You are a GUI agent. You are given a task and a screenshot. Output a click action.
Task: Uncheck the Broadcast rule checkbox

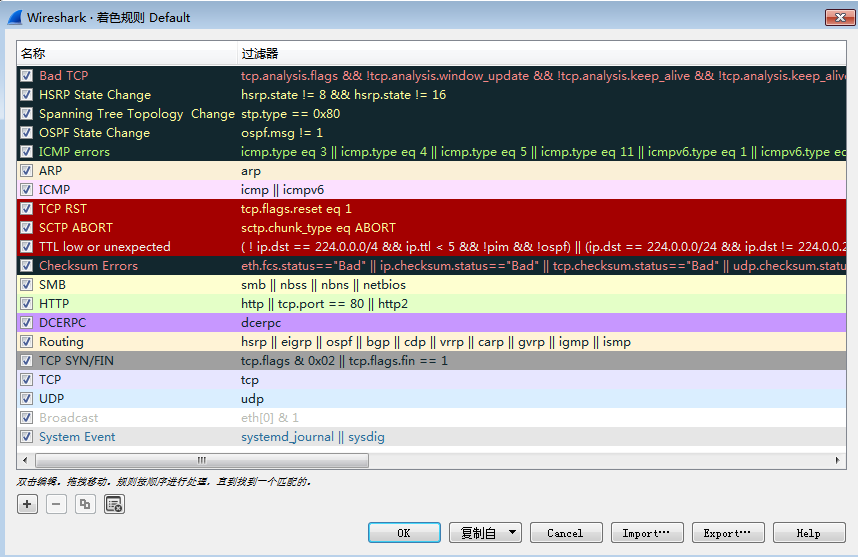(x=26, y=417)
